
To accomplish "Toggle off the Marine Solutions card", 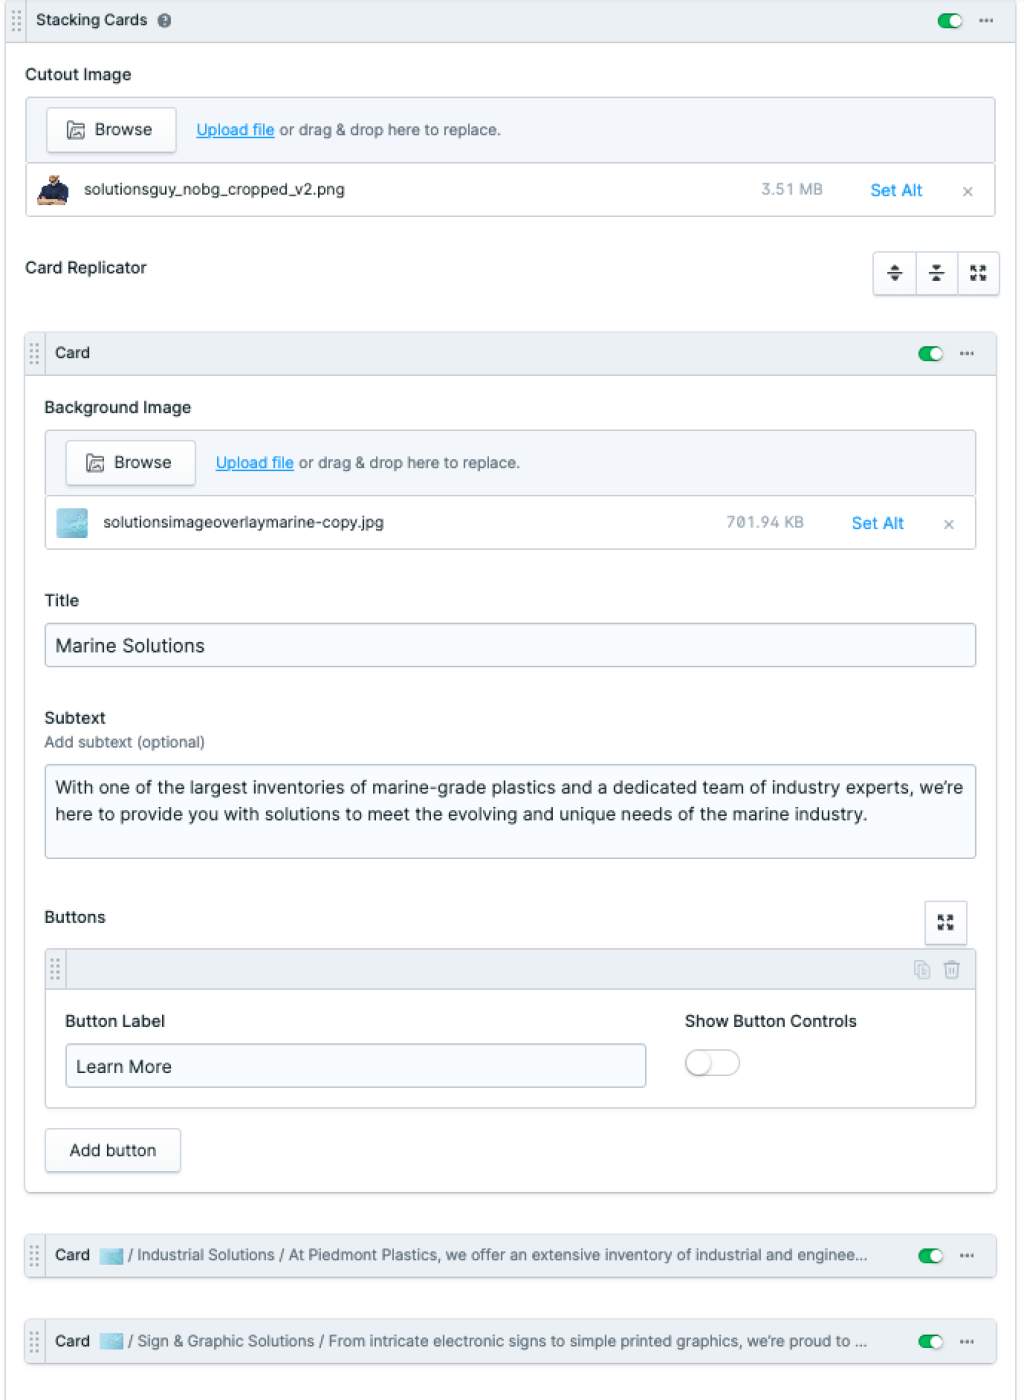I will pos(930,354).
